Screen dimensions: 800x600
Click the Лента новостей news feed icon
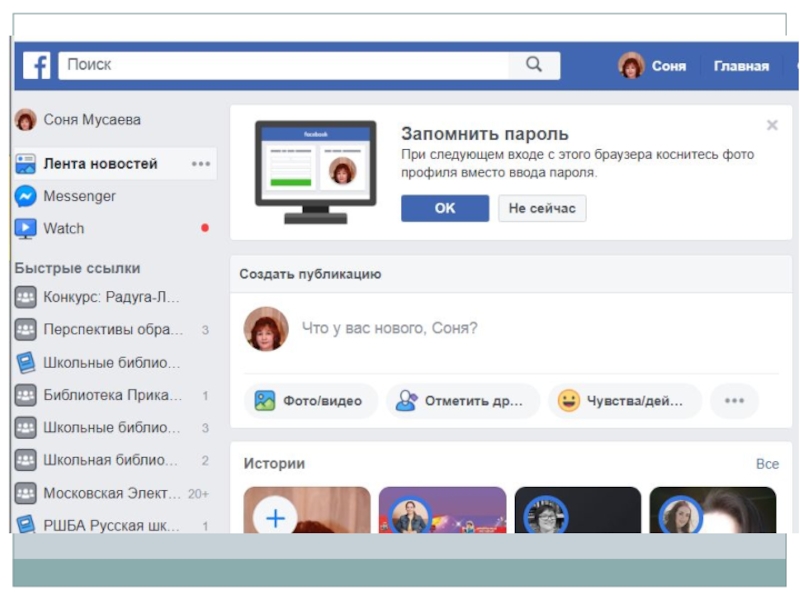26,164
